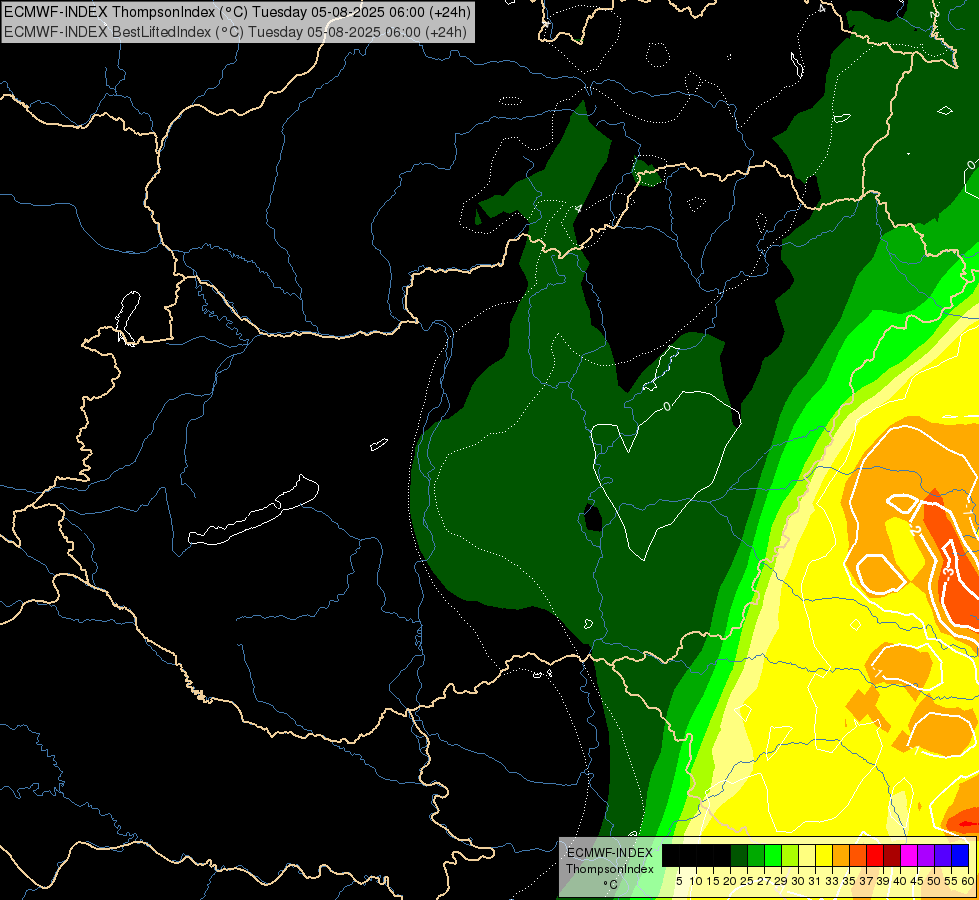Click the dark red 39–40 legend swatch
The height and width of the screenshot is (900, 979).
coord(892,856)
